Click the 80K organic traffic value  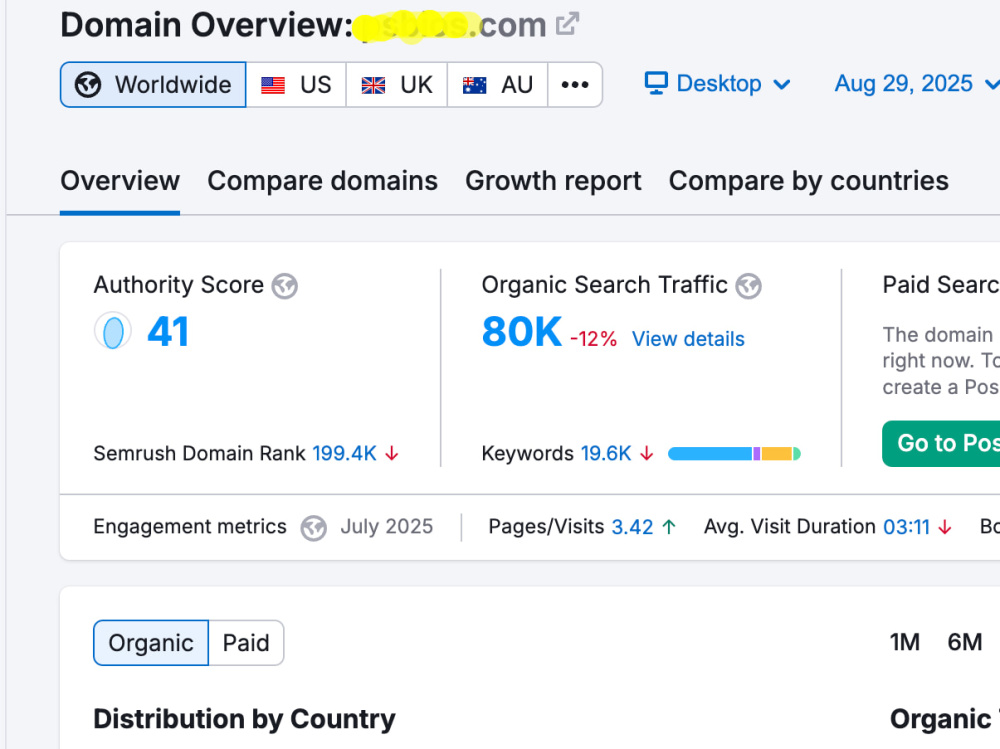(x=522, y=332)
